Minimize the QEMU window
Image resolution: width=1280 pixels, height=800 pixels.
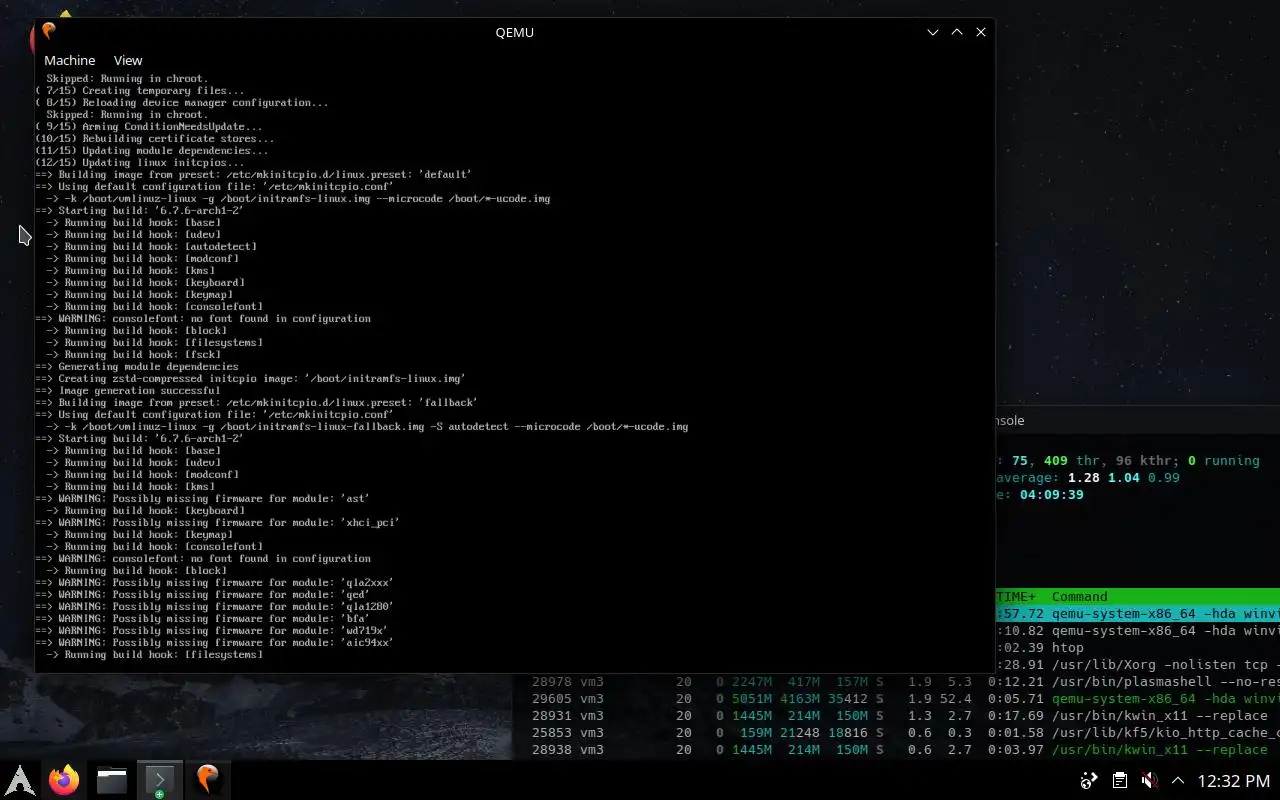[933, 32]
